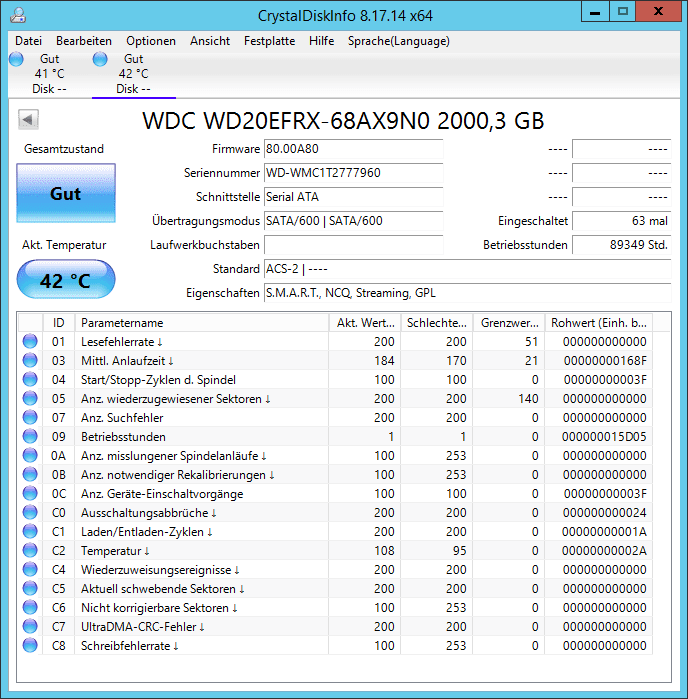Open the Datei menu

coord(29,41)
